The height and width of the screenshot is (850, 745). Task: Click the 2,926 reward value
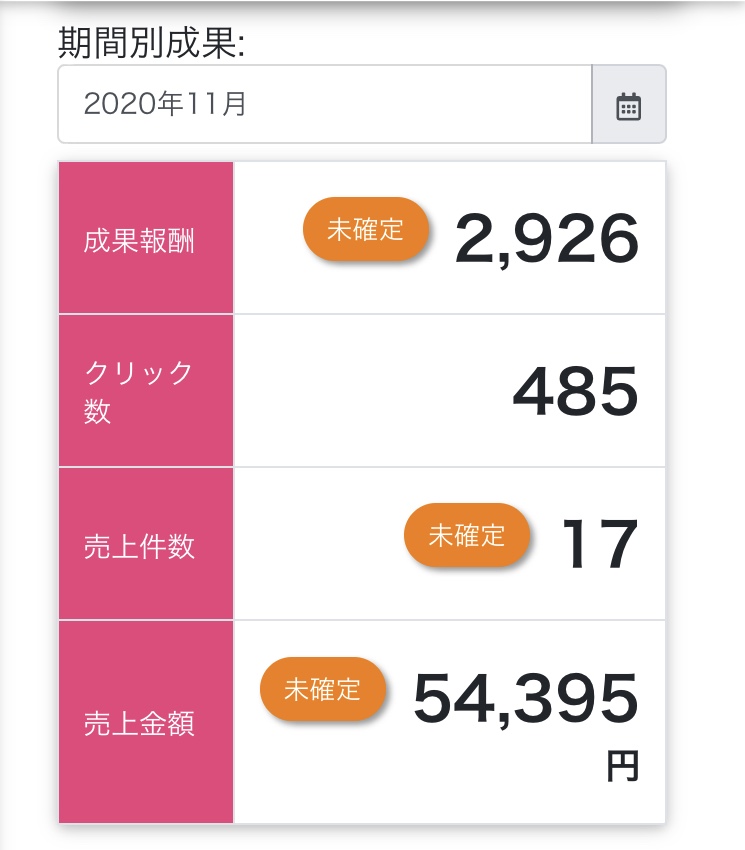click(x=547, y=239)
